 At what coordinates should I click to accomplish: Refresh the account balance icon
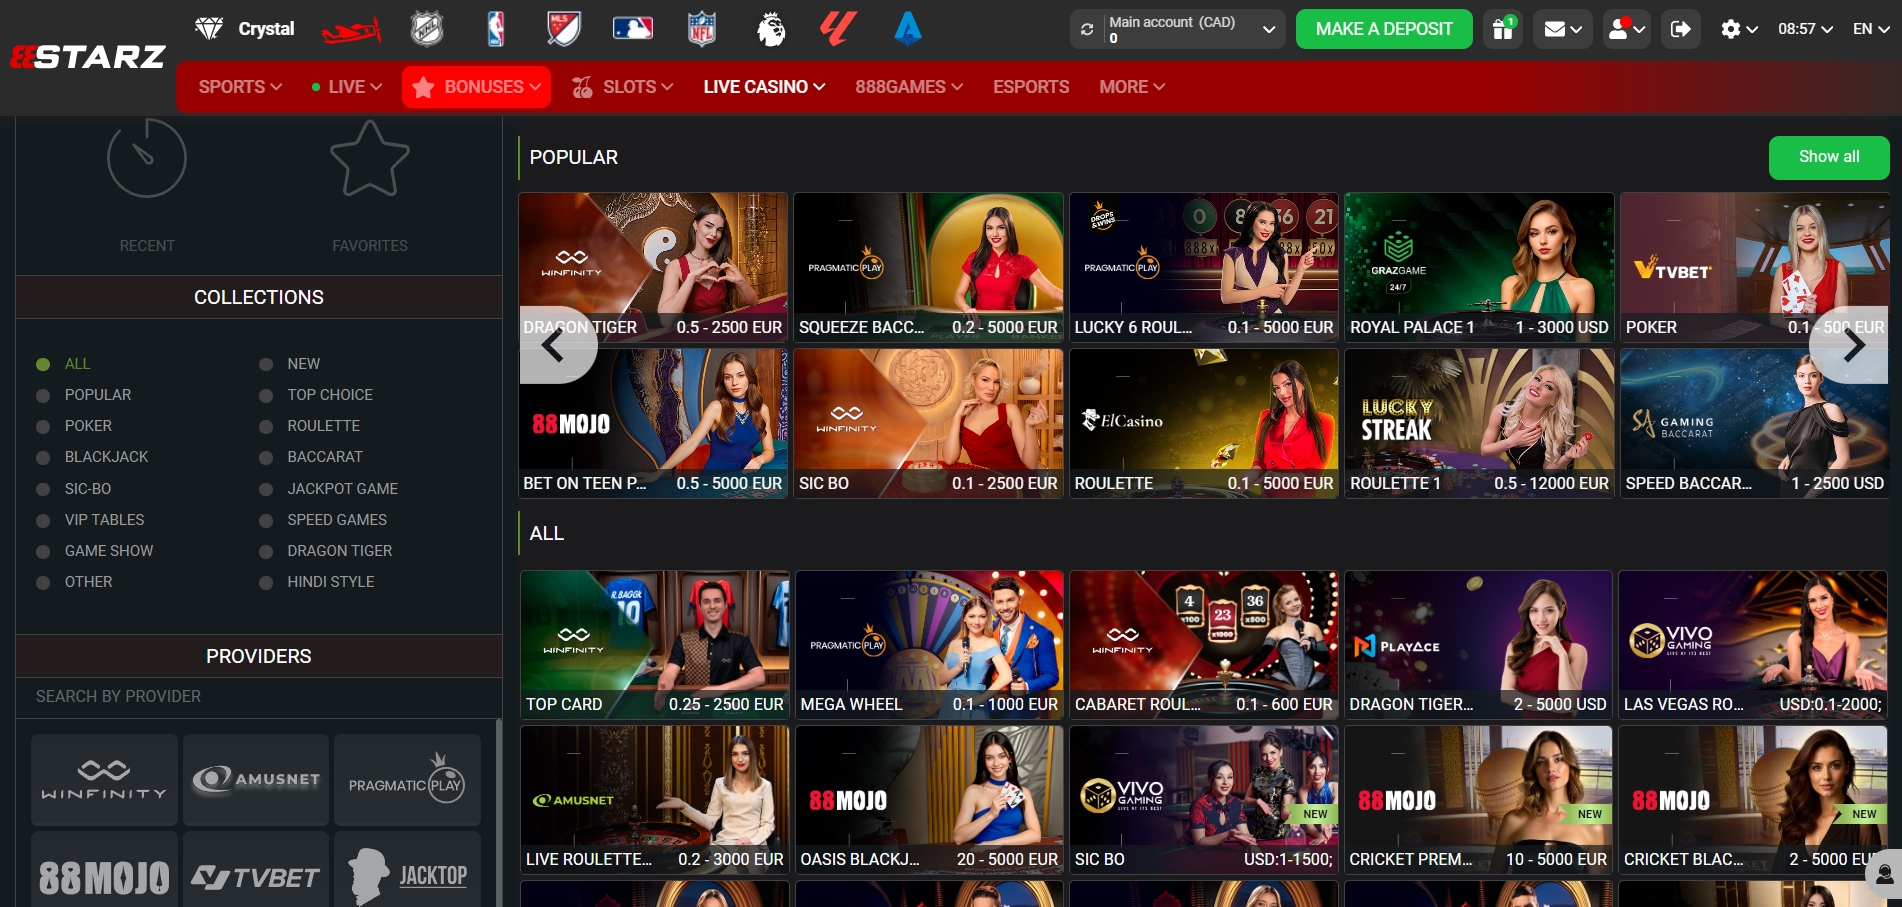1087,29
